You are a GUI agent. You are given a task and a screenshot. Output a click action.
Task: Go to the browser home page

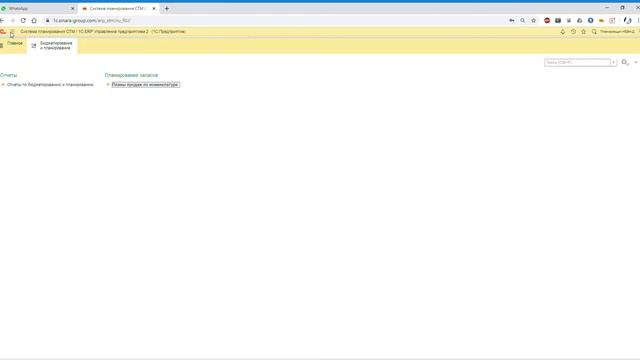click(34, 20)
